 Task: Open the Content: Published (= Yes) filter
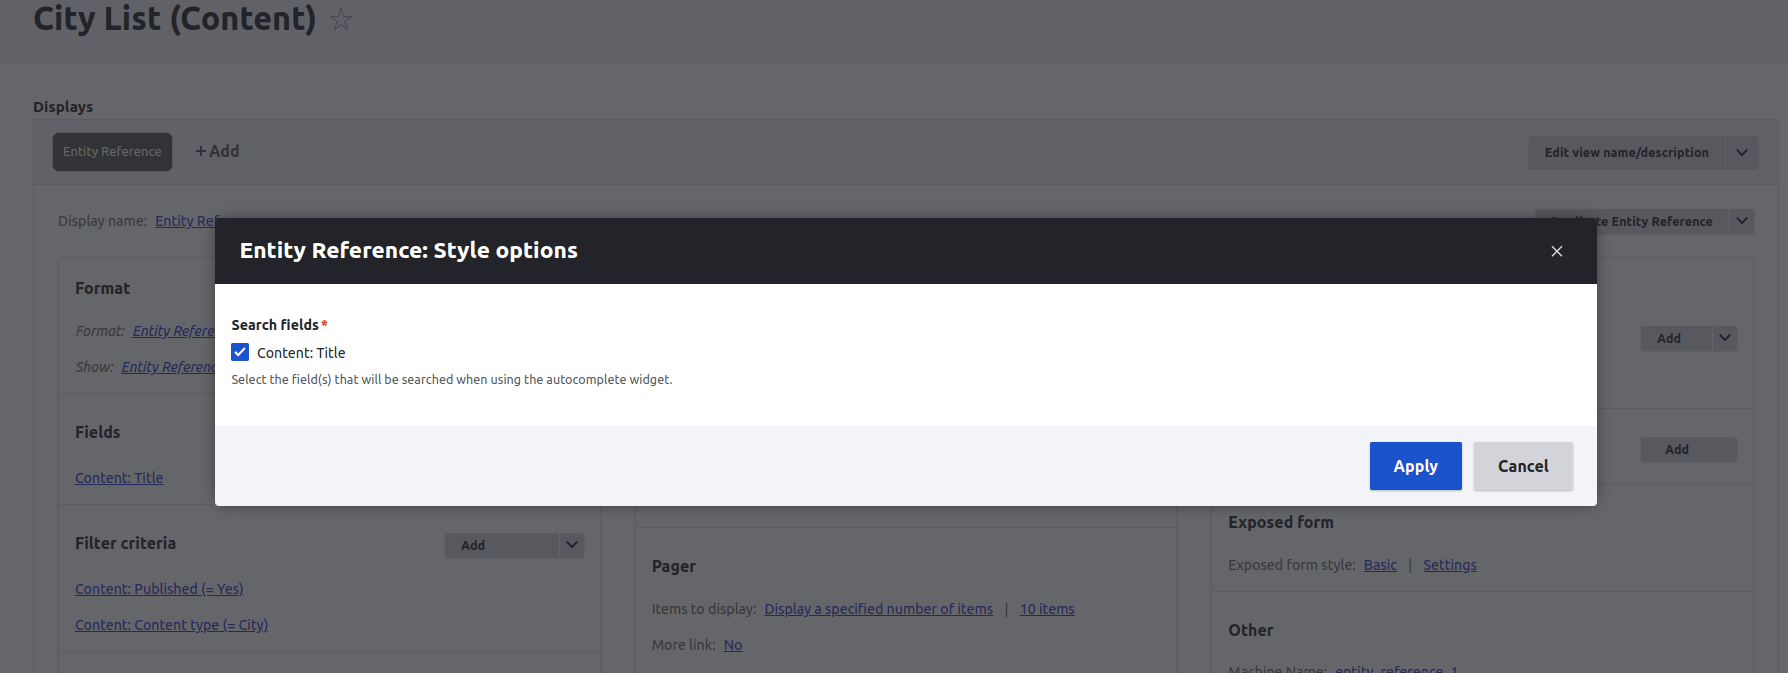coord(159,589)
